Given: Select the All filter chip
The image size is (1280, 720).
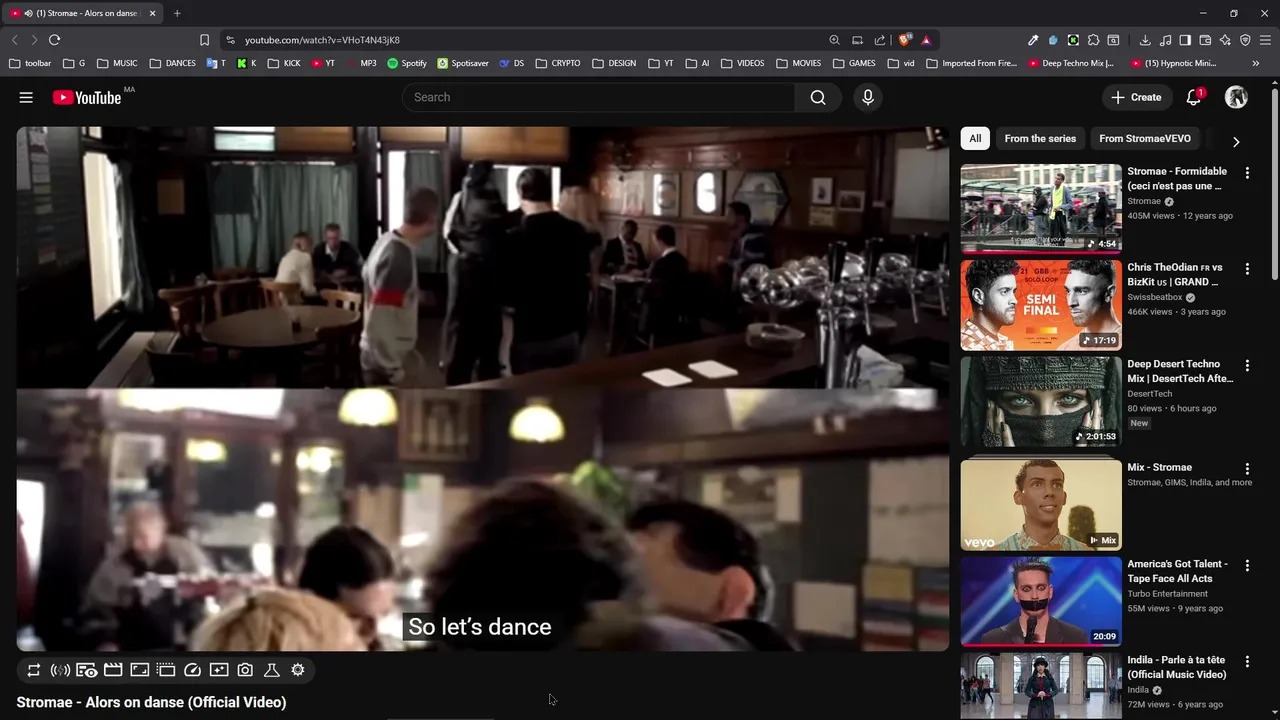Looking at the screenshot, I should tap(975, 139).
